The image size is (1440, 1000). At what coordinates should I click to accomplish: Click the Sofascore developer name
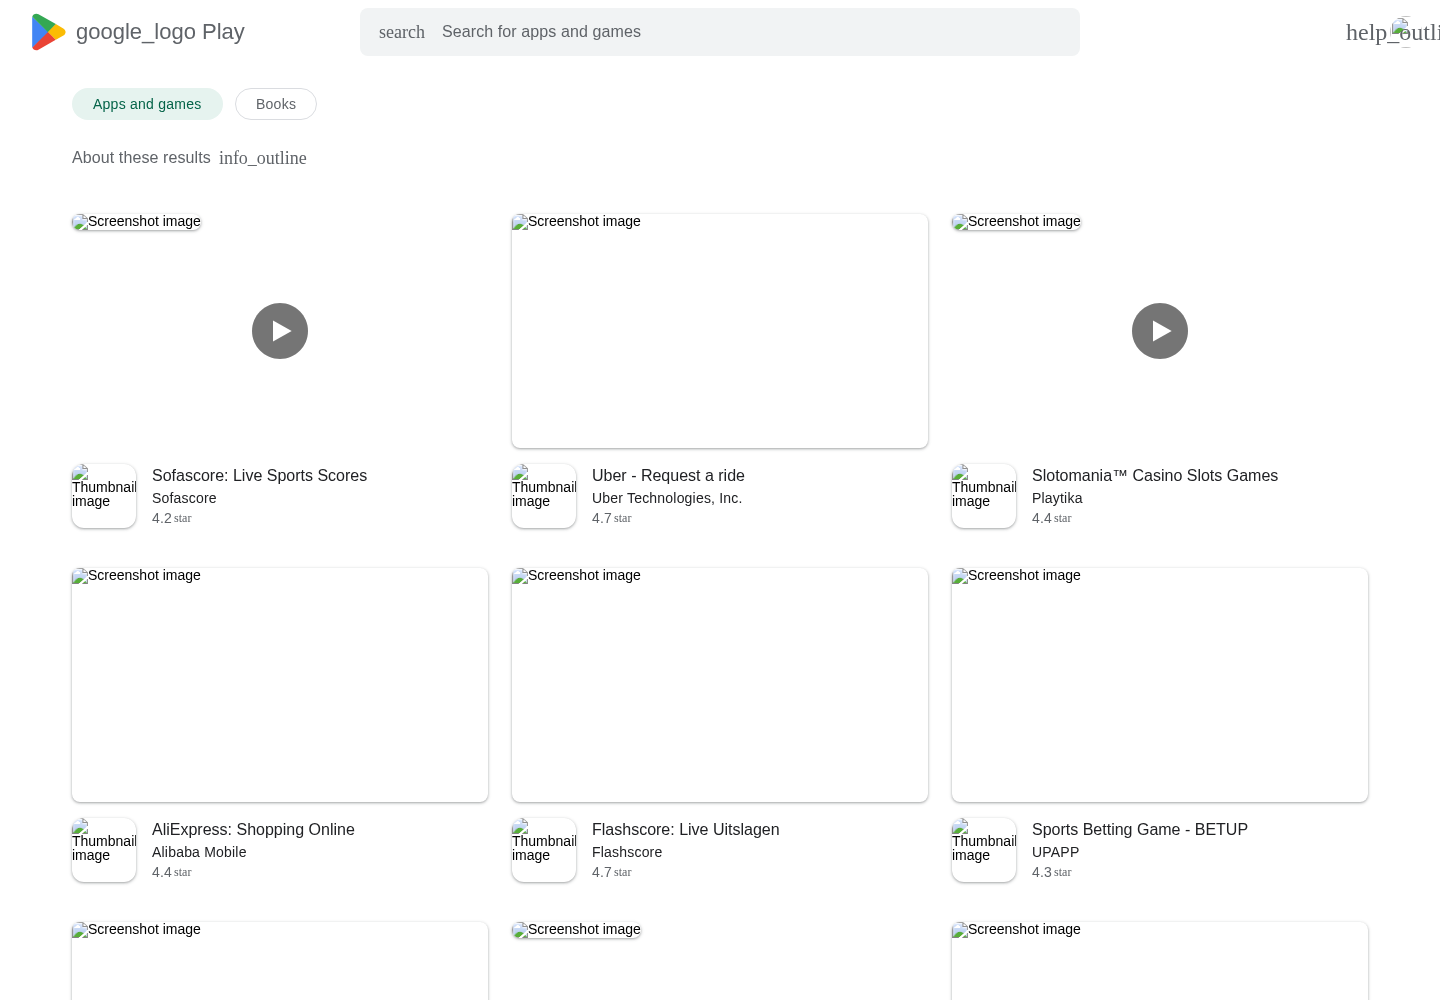pos(184,498)
